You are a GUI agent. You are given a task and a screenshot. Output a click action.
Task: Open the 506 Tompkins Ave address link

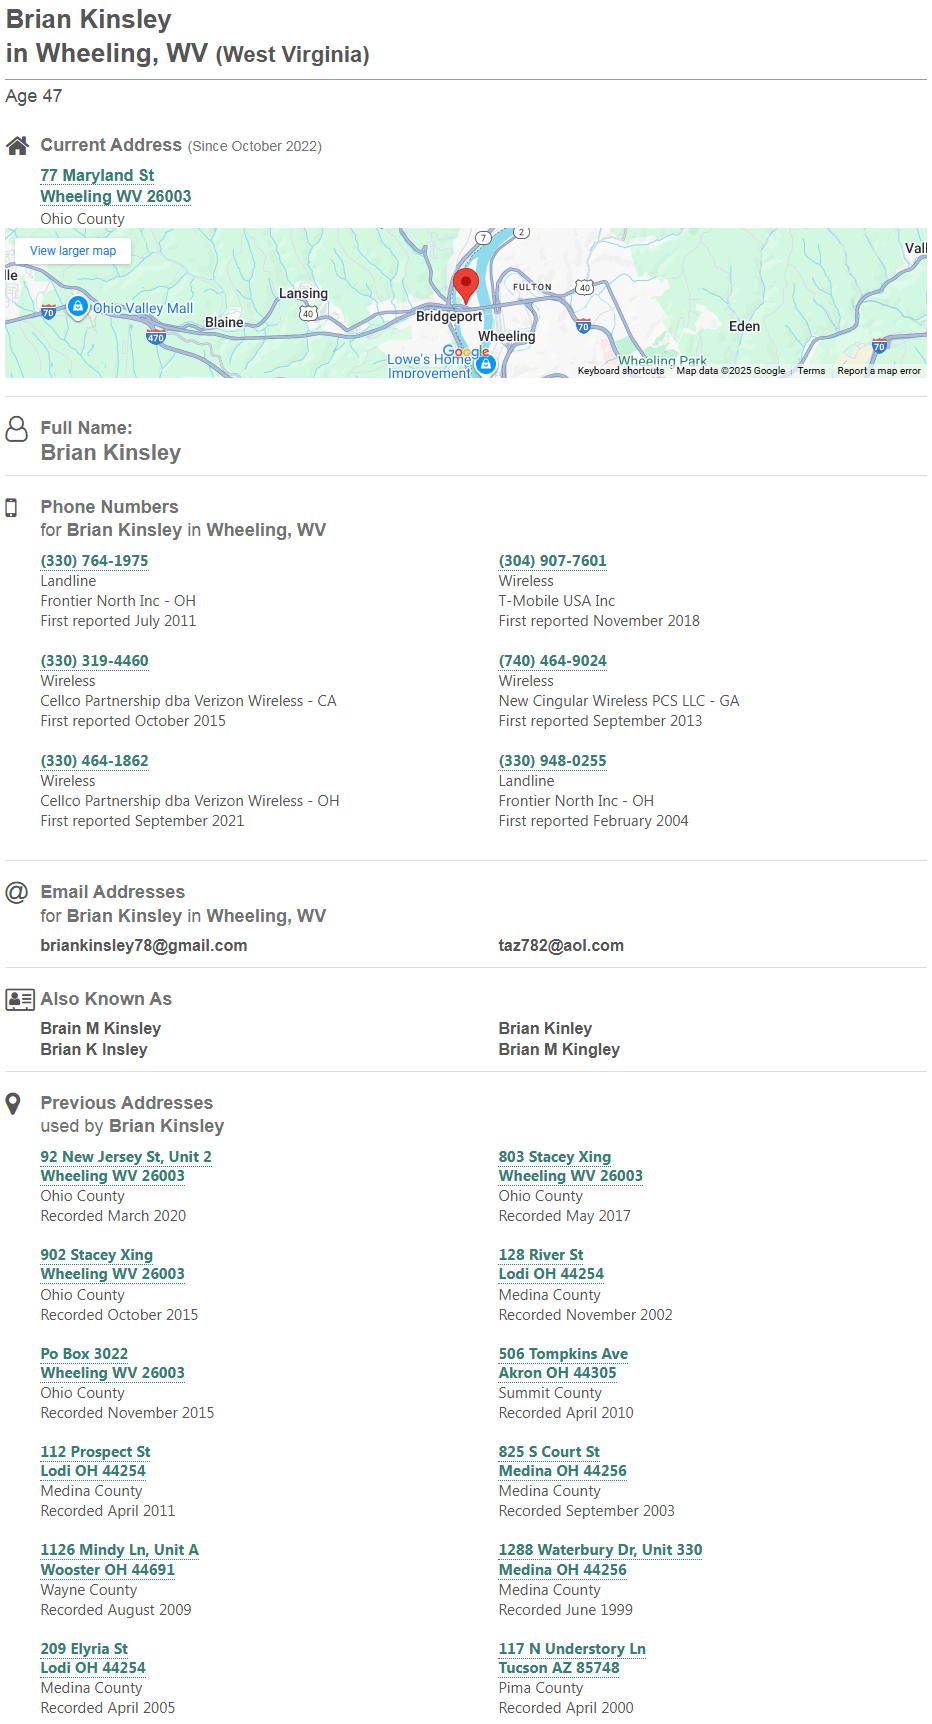tap(563, 1354)
